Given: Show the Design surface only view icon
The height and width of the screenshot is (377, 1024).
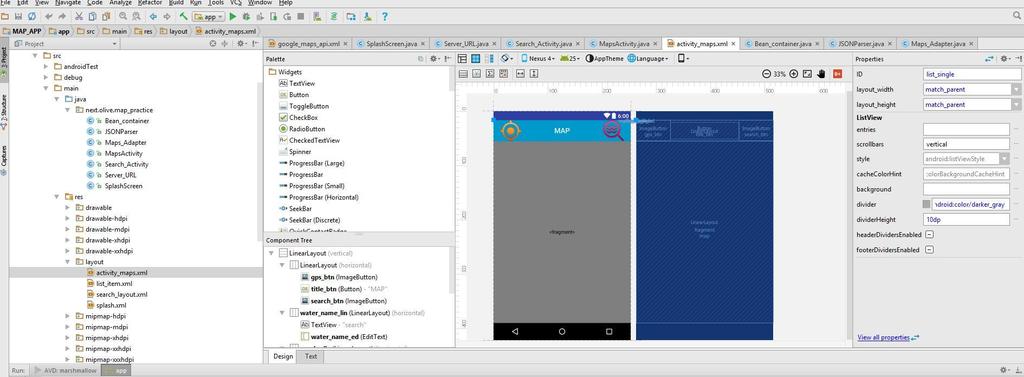Looking at the screenshot, I should 462,58.
